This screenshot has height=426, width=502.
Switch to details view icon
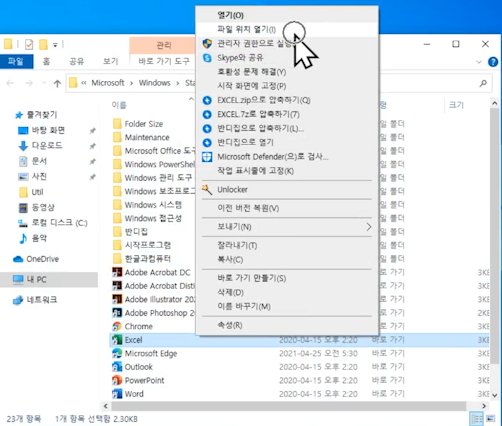click(476, 419)
